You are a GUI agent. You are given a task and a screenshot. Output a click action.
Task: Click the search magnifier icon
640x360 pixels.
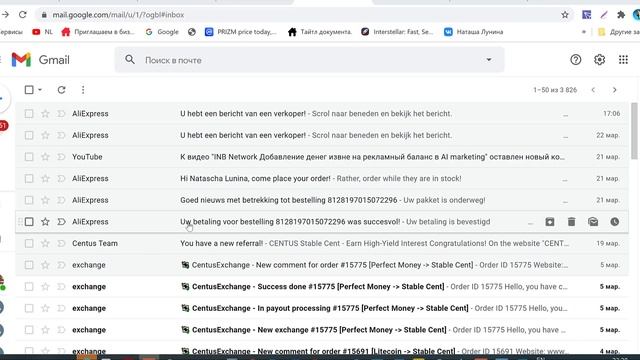pyautogui.click(x=130, y=60)
